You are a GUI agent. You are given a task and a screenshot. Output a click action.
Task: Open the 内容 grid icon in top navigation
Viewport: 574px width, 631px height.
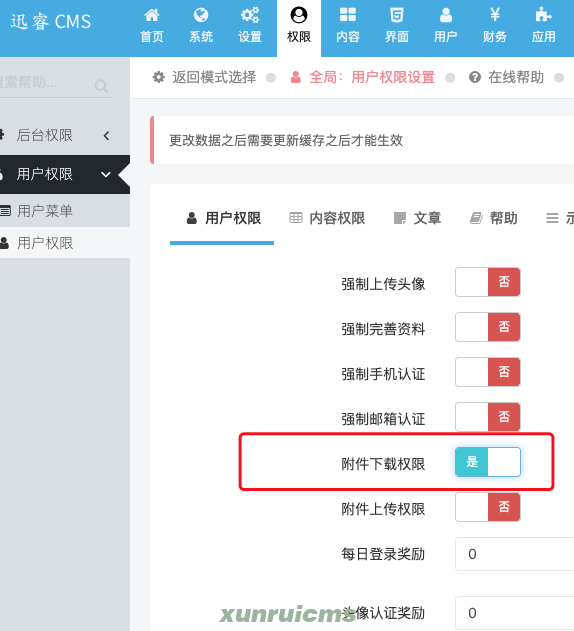348,15
